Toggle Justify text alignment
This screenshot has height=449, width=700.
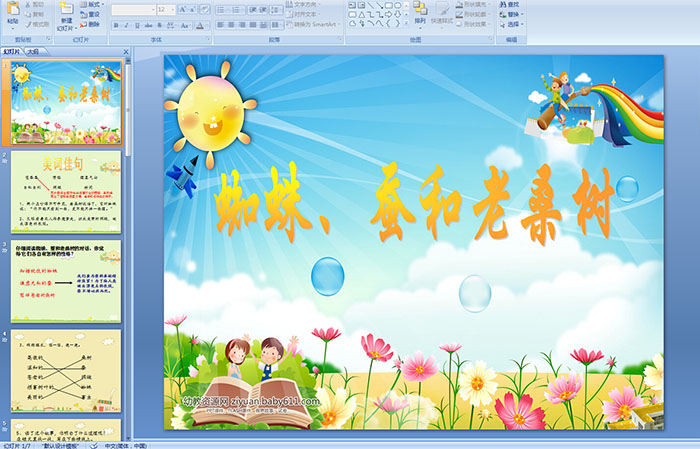pyautogui.click(x=253, y=25)
